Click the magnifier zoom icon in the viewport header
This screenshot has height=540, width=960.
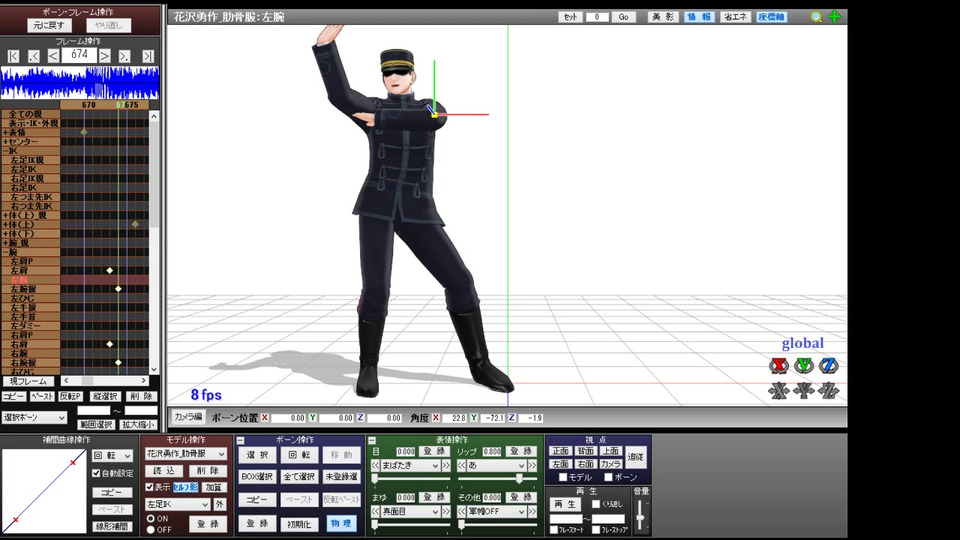tap(816, 17)
